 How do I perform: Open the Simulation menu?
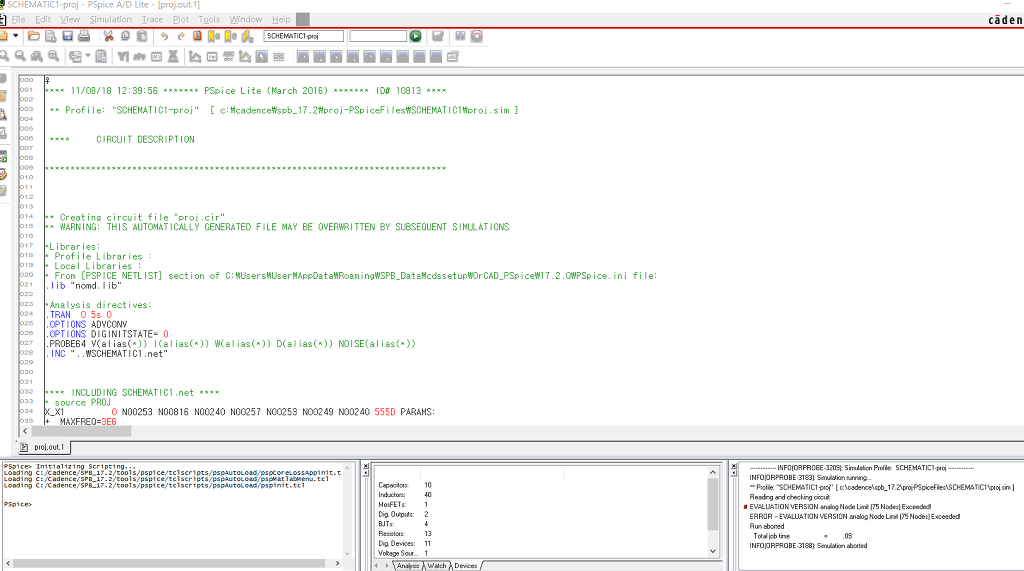tap(110, 19)
